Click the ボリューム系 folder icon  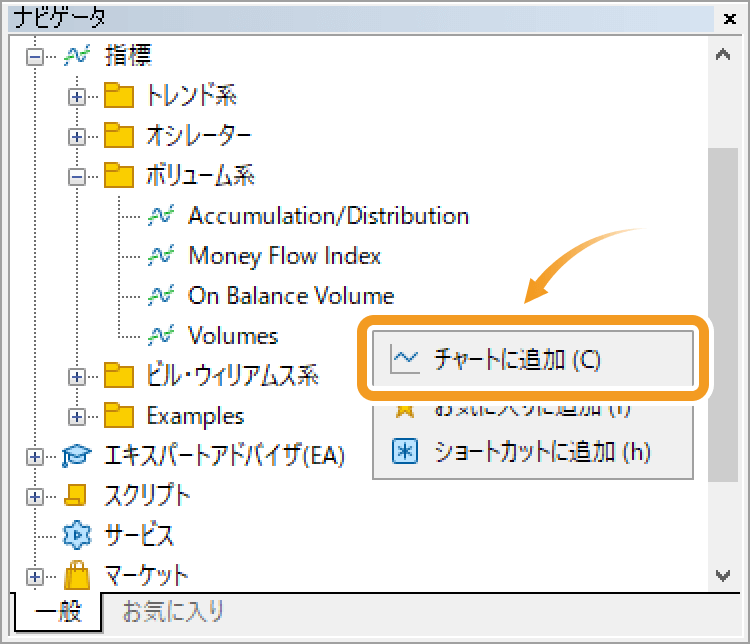pos(119,175)
